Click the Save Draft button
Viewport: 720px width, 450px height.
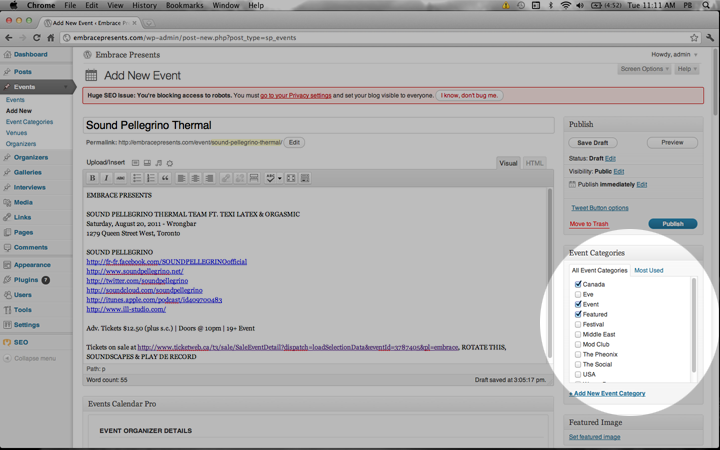pos(592,143)
